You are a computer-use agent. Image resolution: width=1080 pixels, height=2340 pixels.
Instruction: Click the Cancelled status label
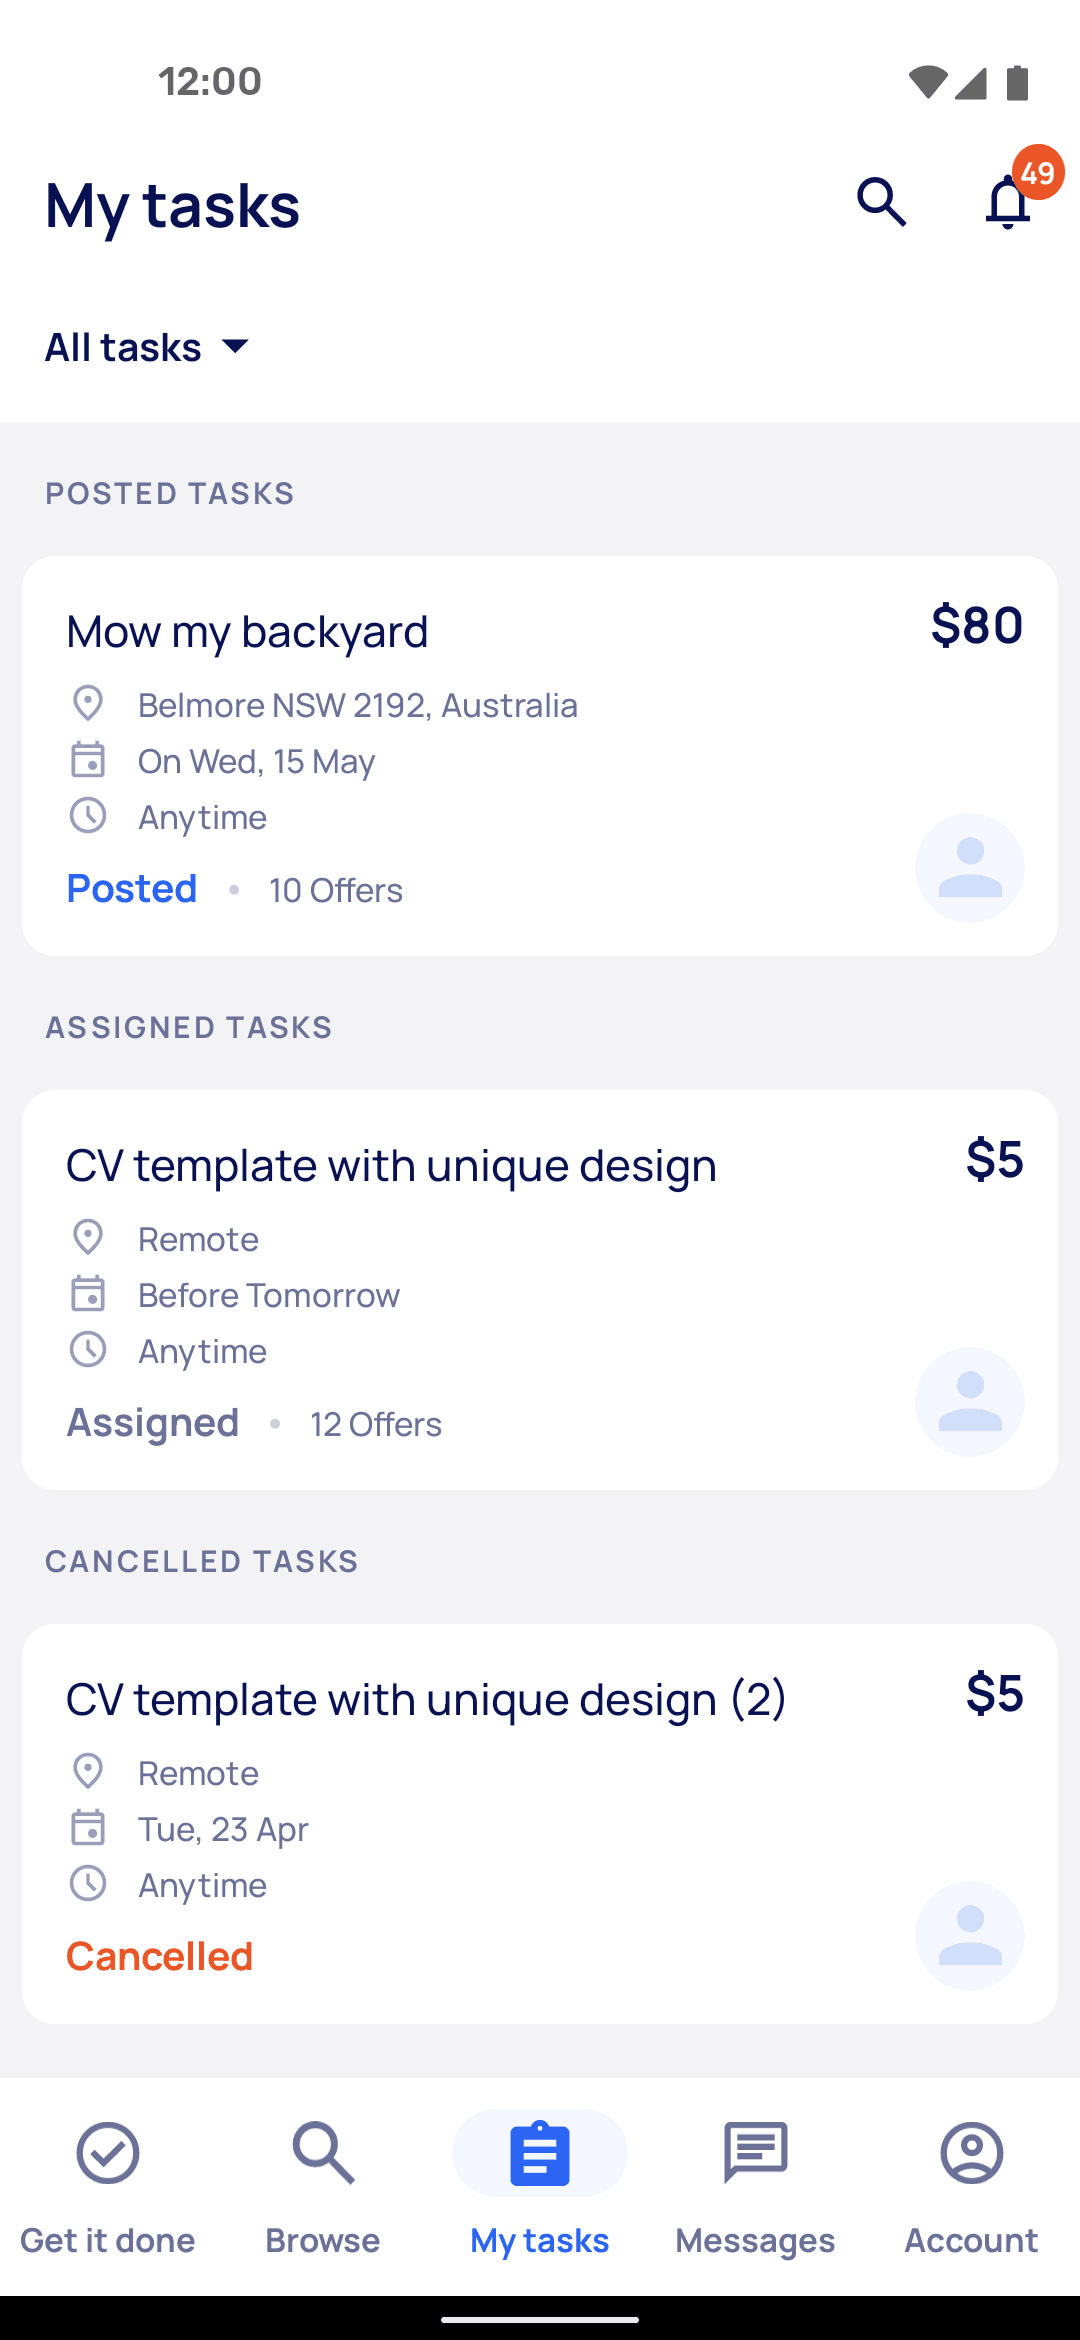[x=160, y=1956]
